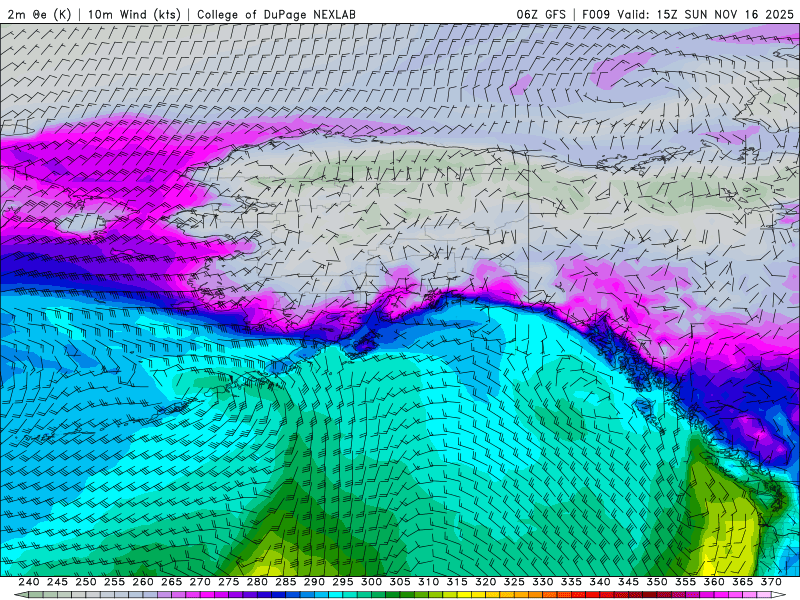Click the "College of DuPage NEXLAB" label
800x600 pixels.
[x=276, y=14]
